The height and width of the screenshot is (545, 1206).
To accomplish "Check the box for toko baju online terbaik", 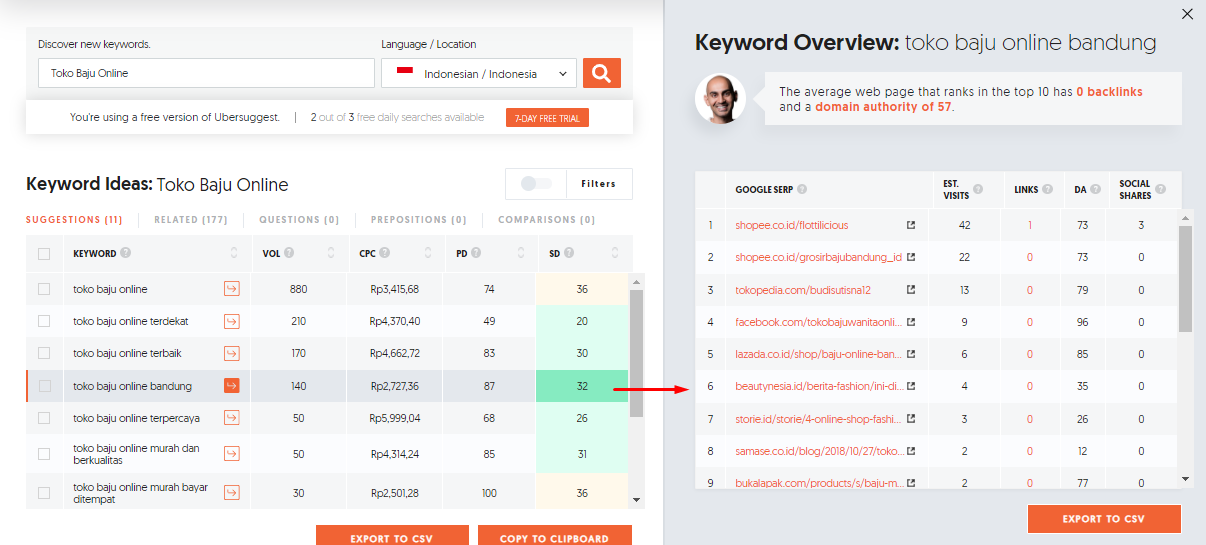I will click(44, 353).
